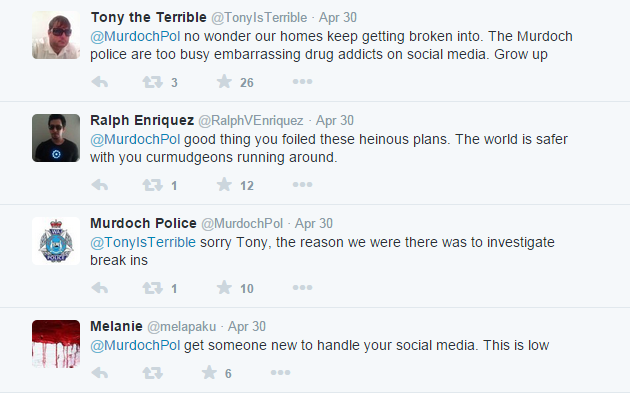Viewport: 630px width, 393px height.
Task: Open more options on Tony the Terrible's tweet
Action: click(x=302, y=82)
